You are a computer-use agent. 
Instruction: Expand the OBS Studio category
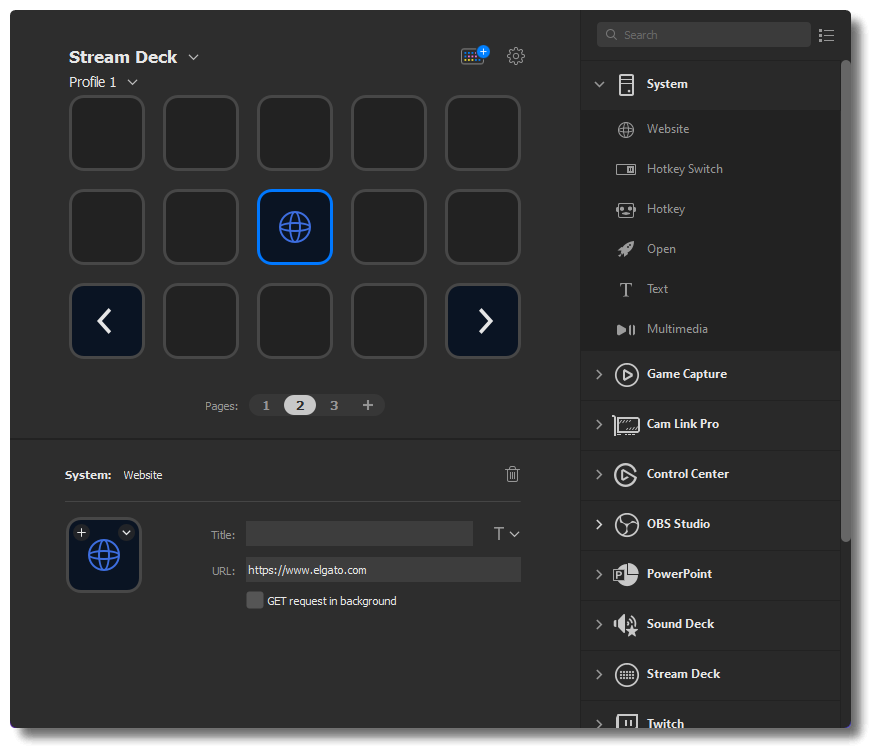pyautogui.click(x=600, y=524)
